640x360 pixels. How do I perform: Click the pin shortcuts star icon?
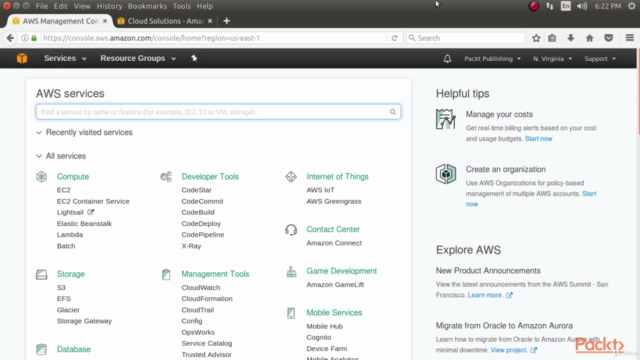pyautogui.click(x=194, y=58)
